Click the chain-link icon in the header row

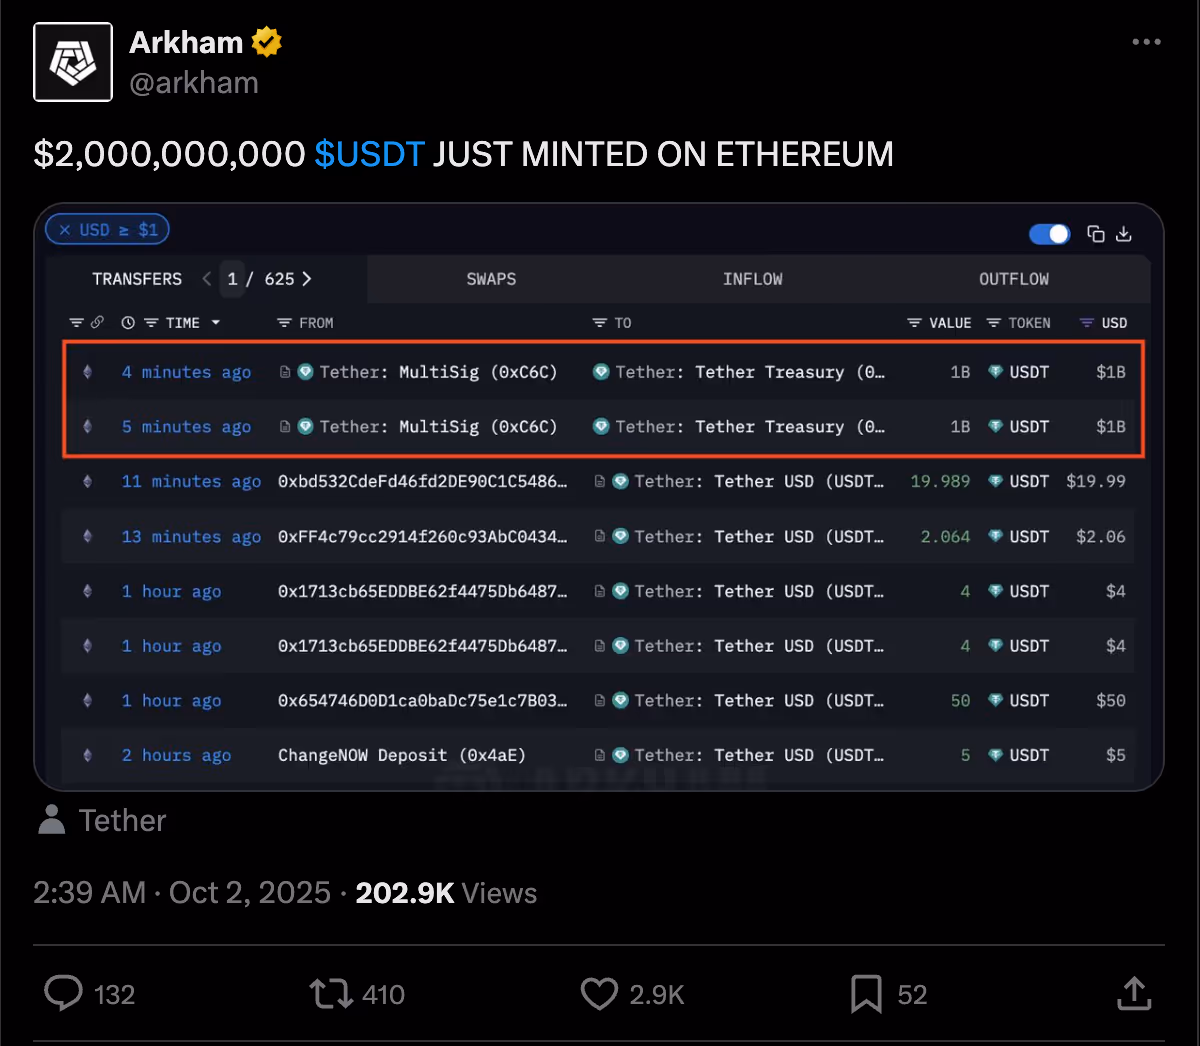[x=97, y=321]
